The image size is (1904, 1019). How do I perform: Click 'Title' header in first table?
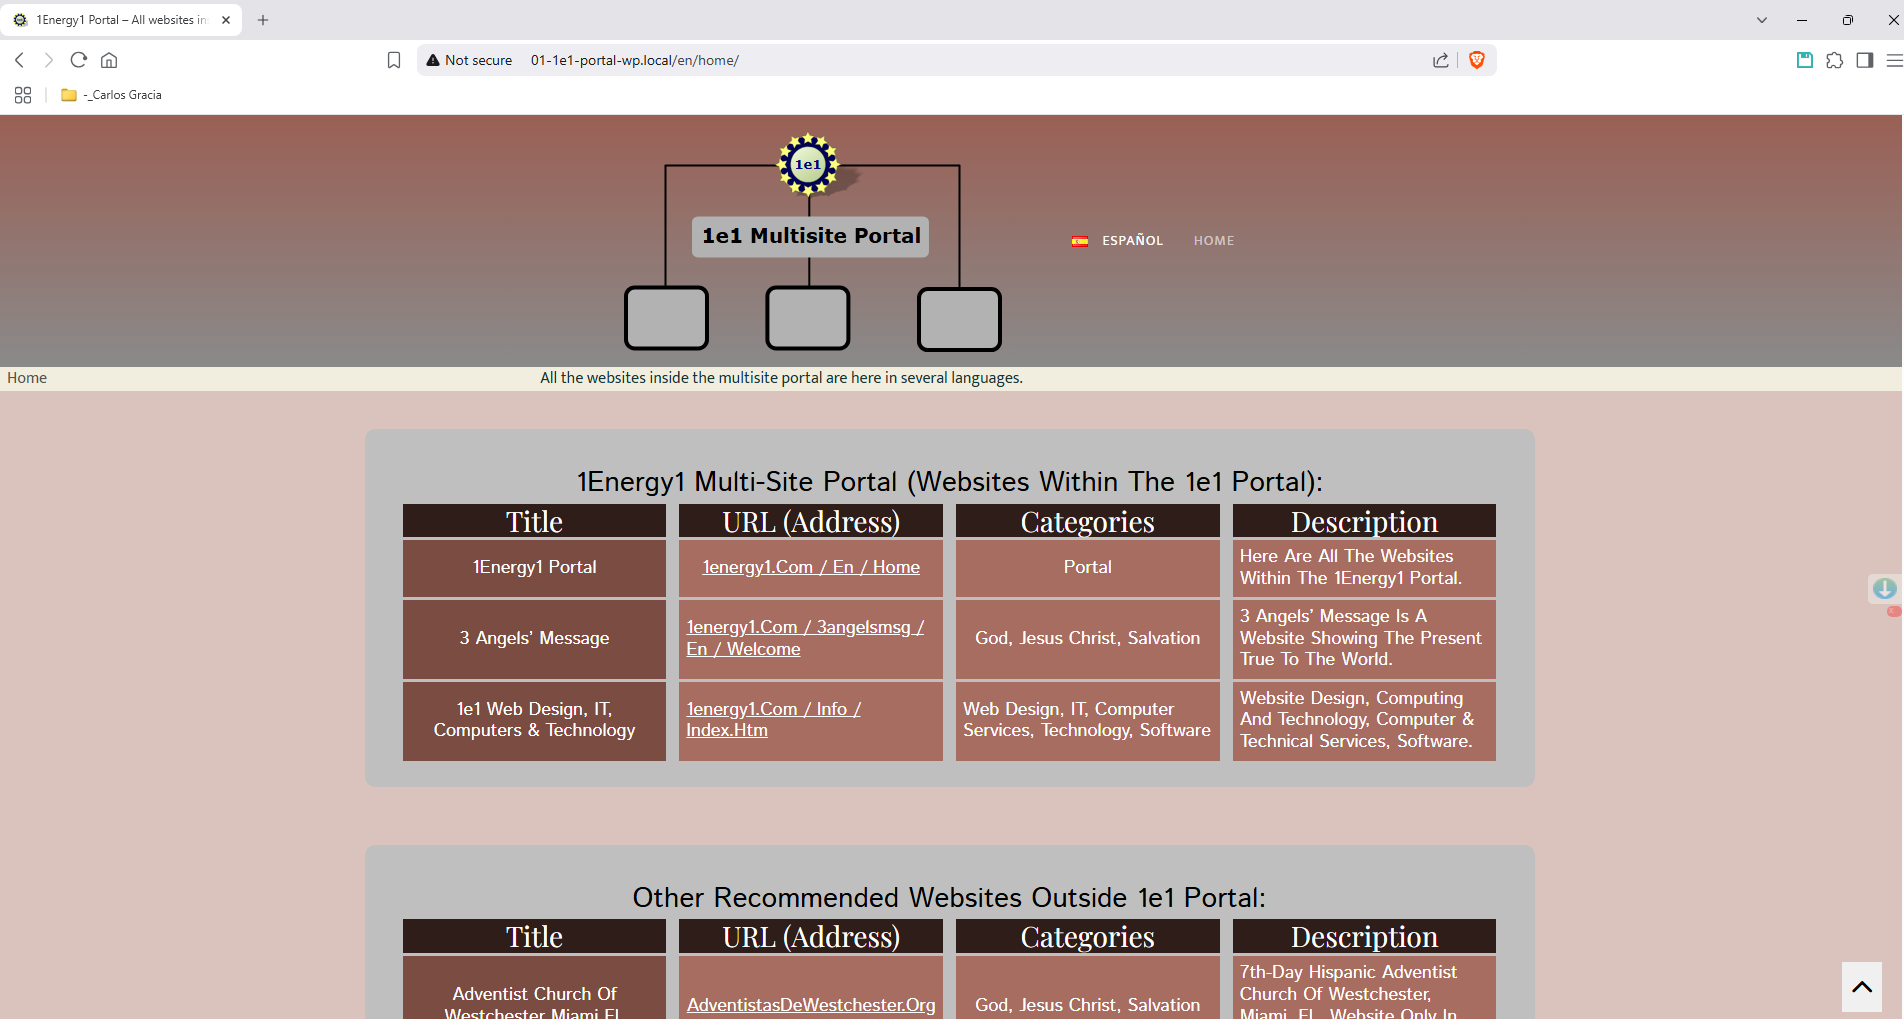coord(534,521)
